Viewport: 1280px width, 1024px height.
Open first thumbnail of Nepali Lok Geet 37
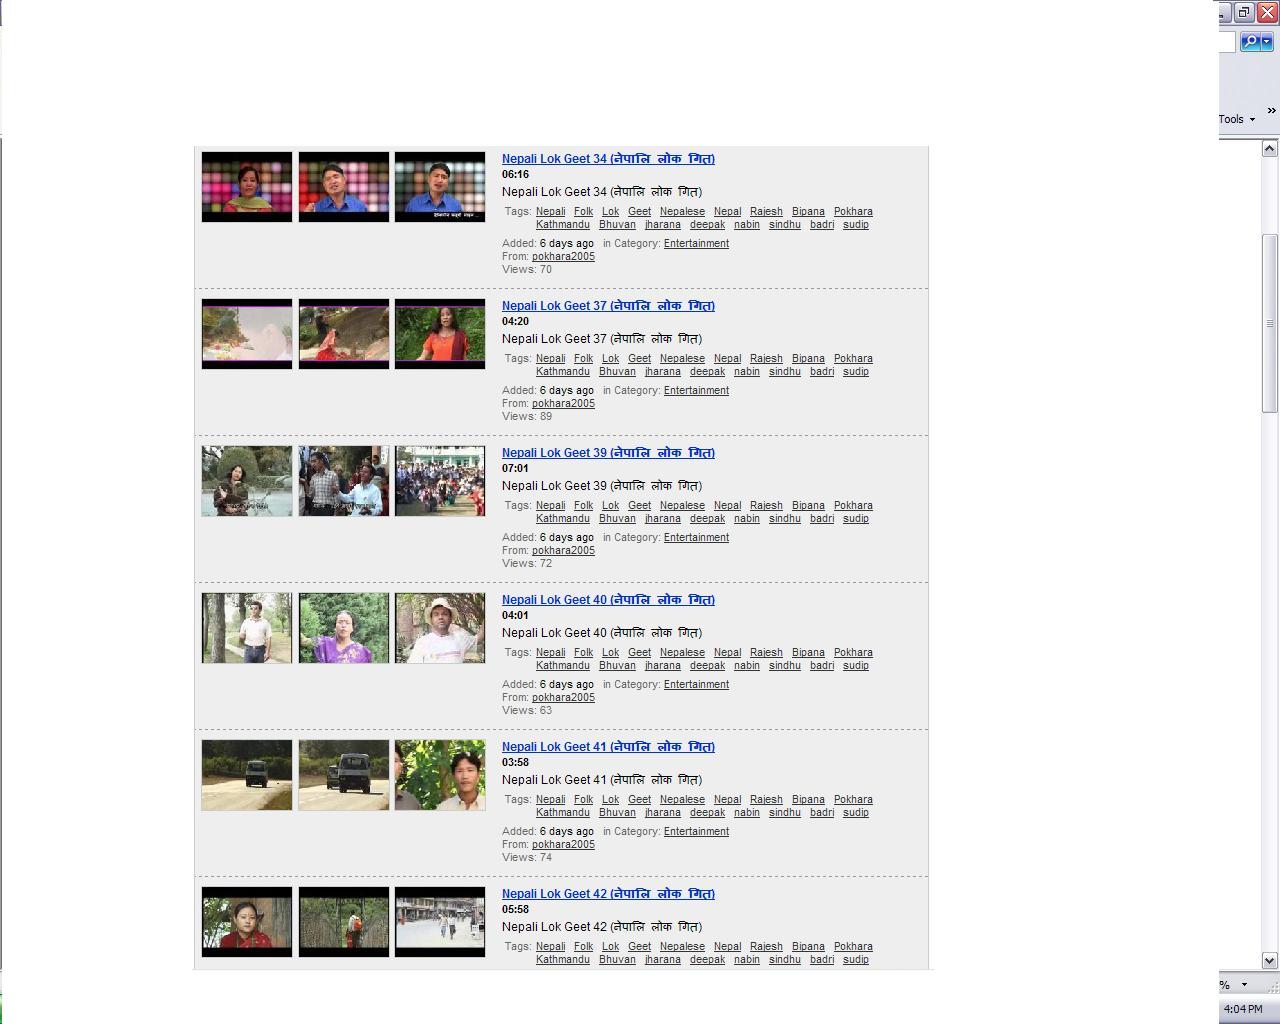(247, 334)
